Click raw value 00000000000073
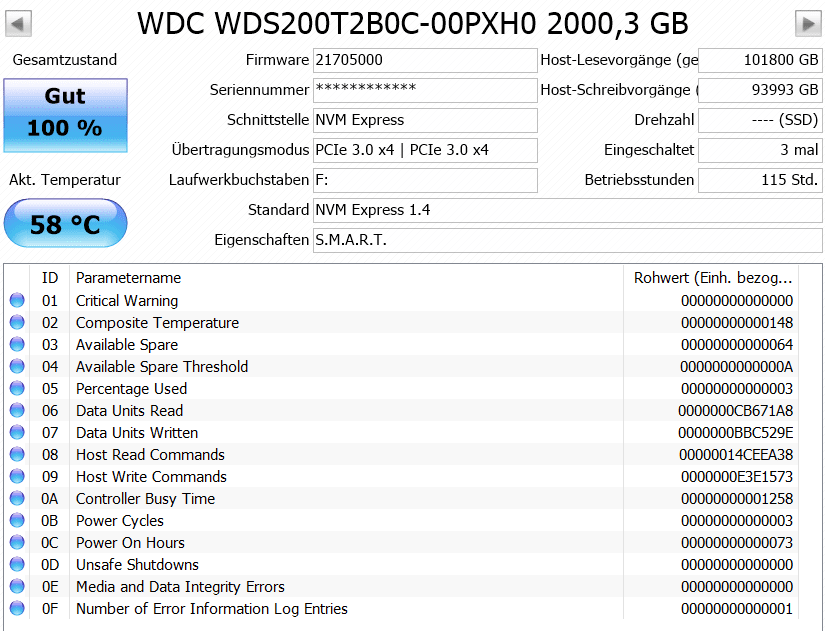Viewport: 825px width, 631px height. click(x=737, y=543)
